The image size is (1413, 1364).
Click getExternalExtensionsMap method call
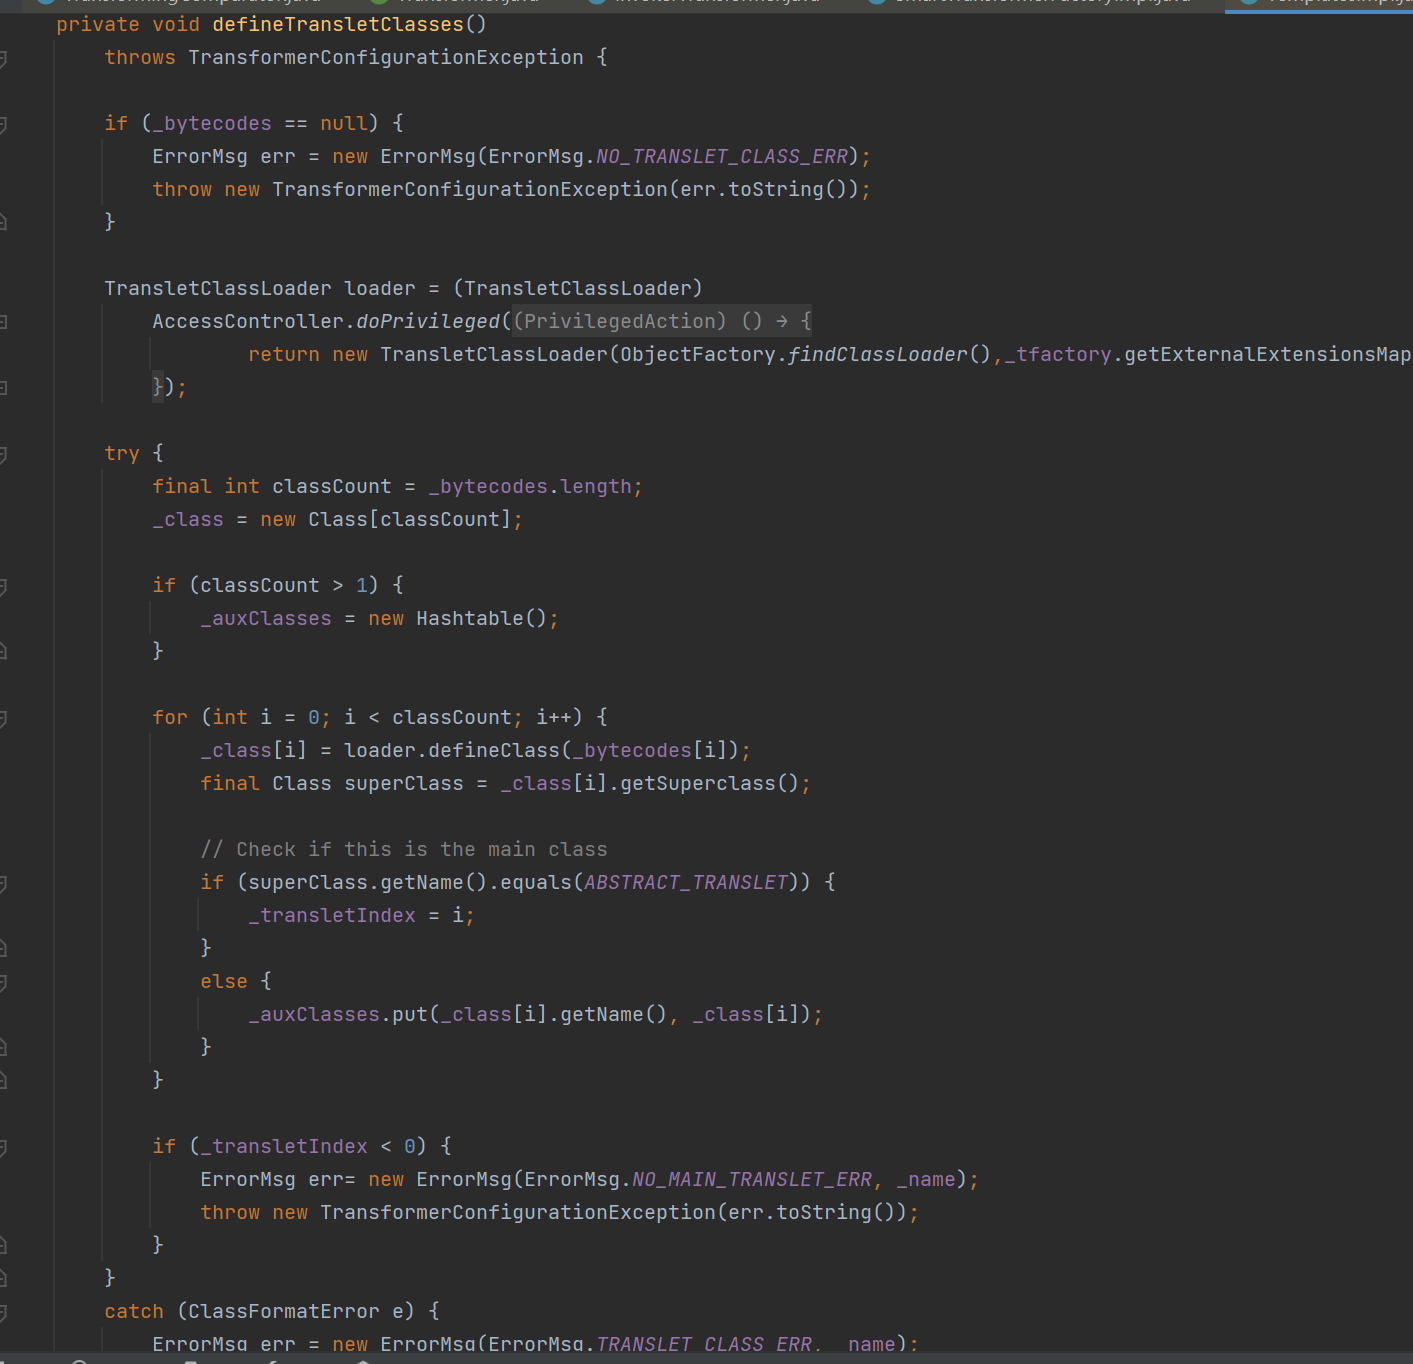click(x=1268, y=354)
